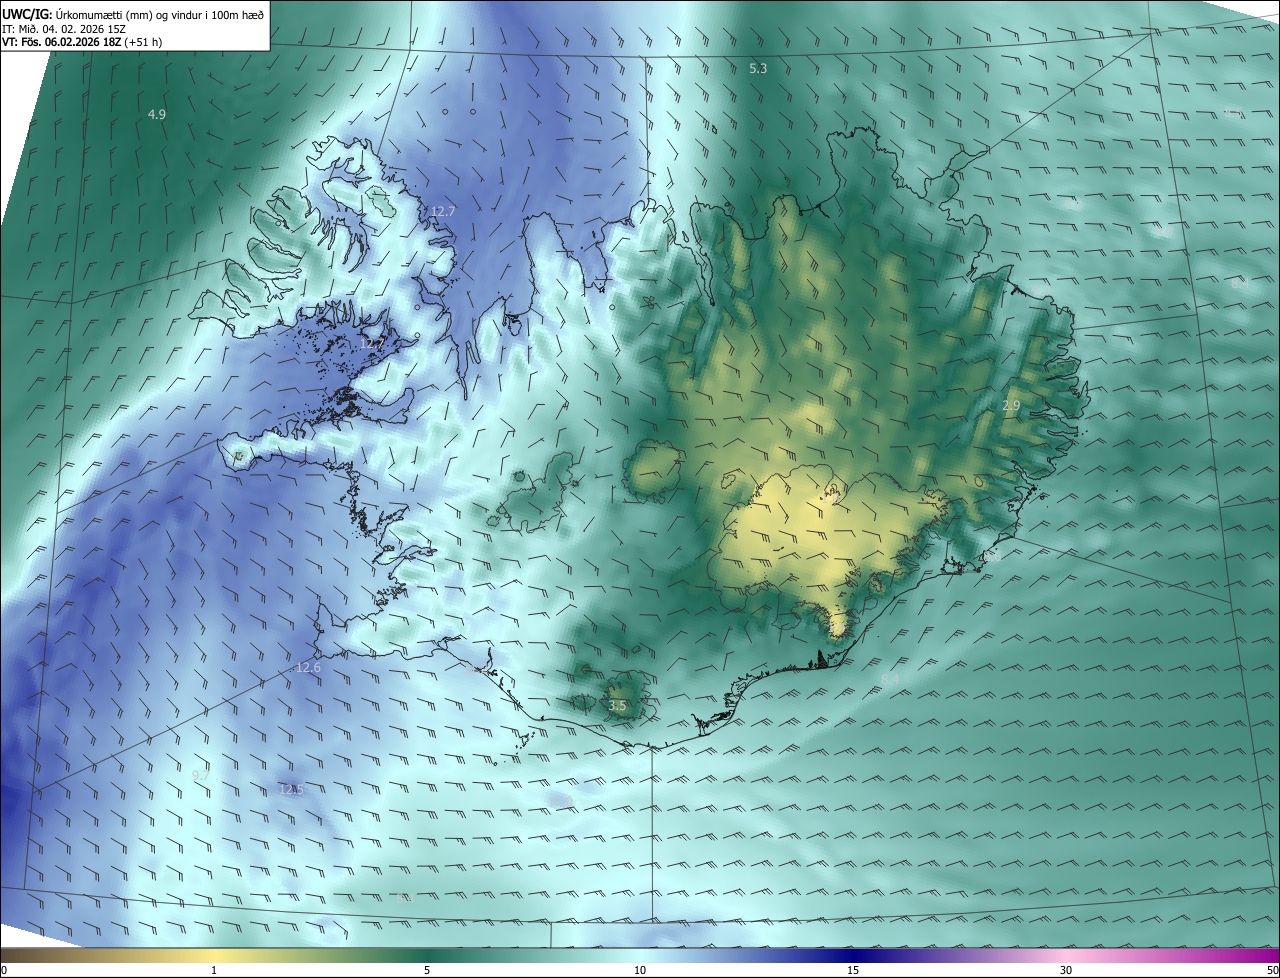
Task: Click the 9.7 value label on the map
Action: click(201, 776)
